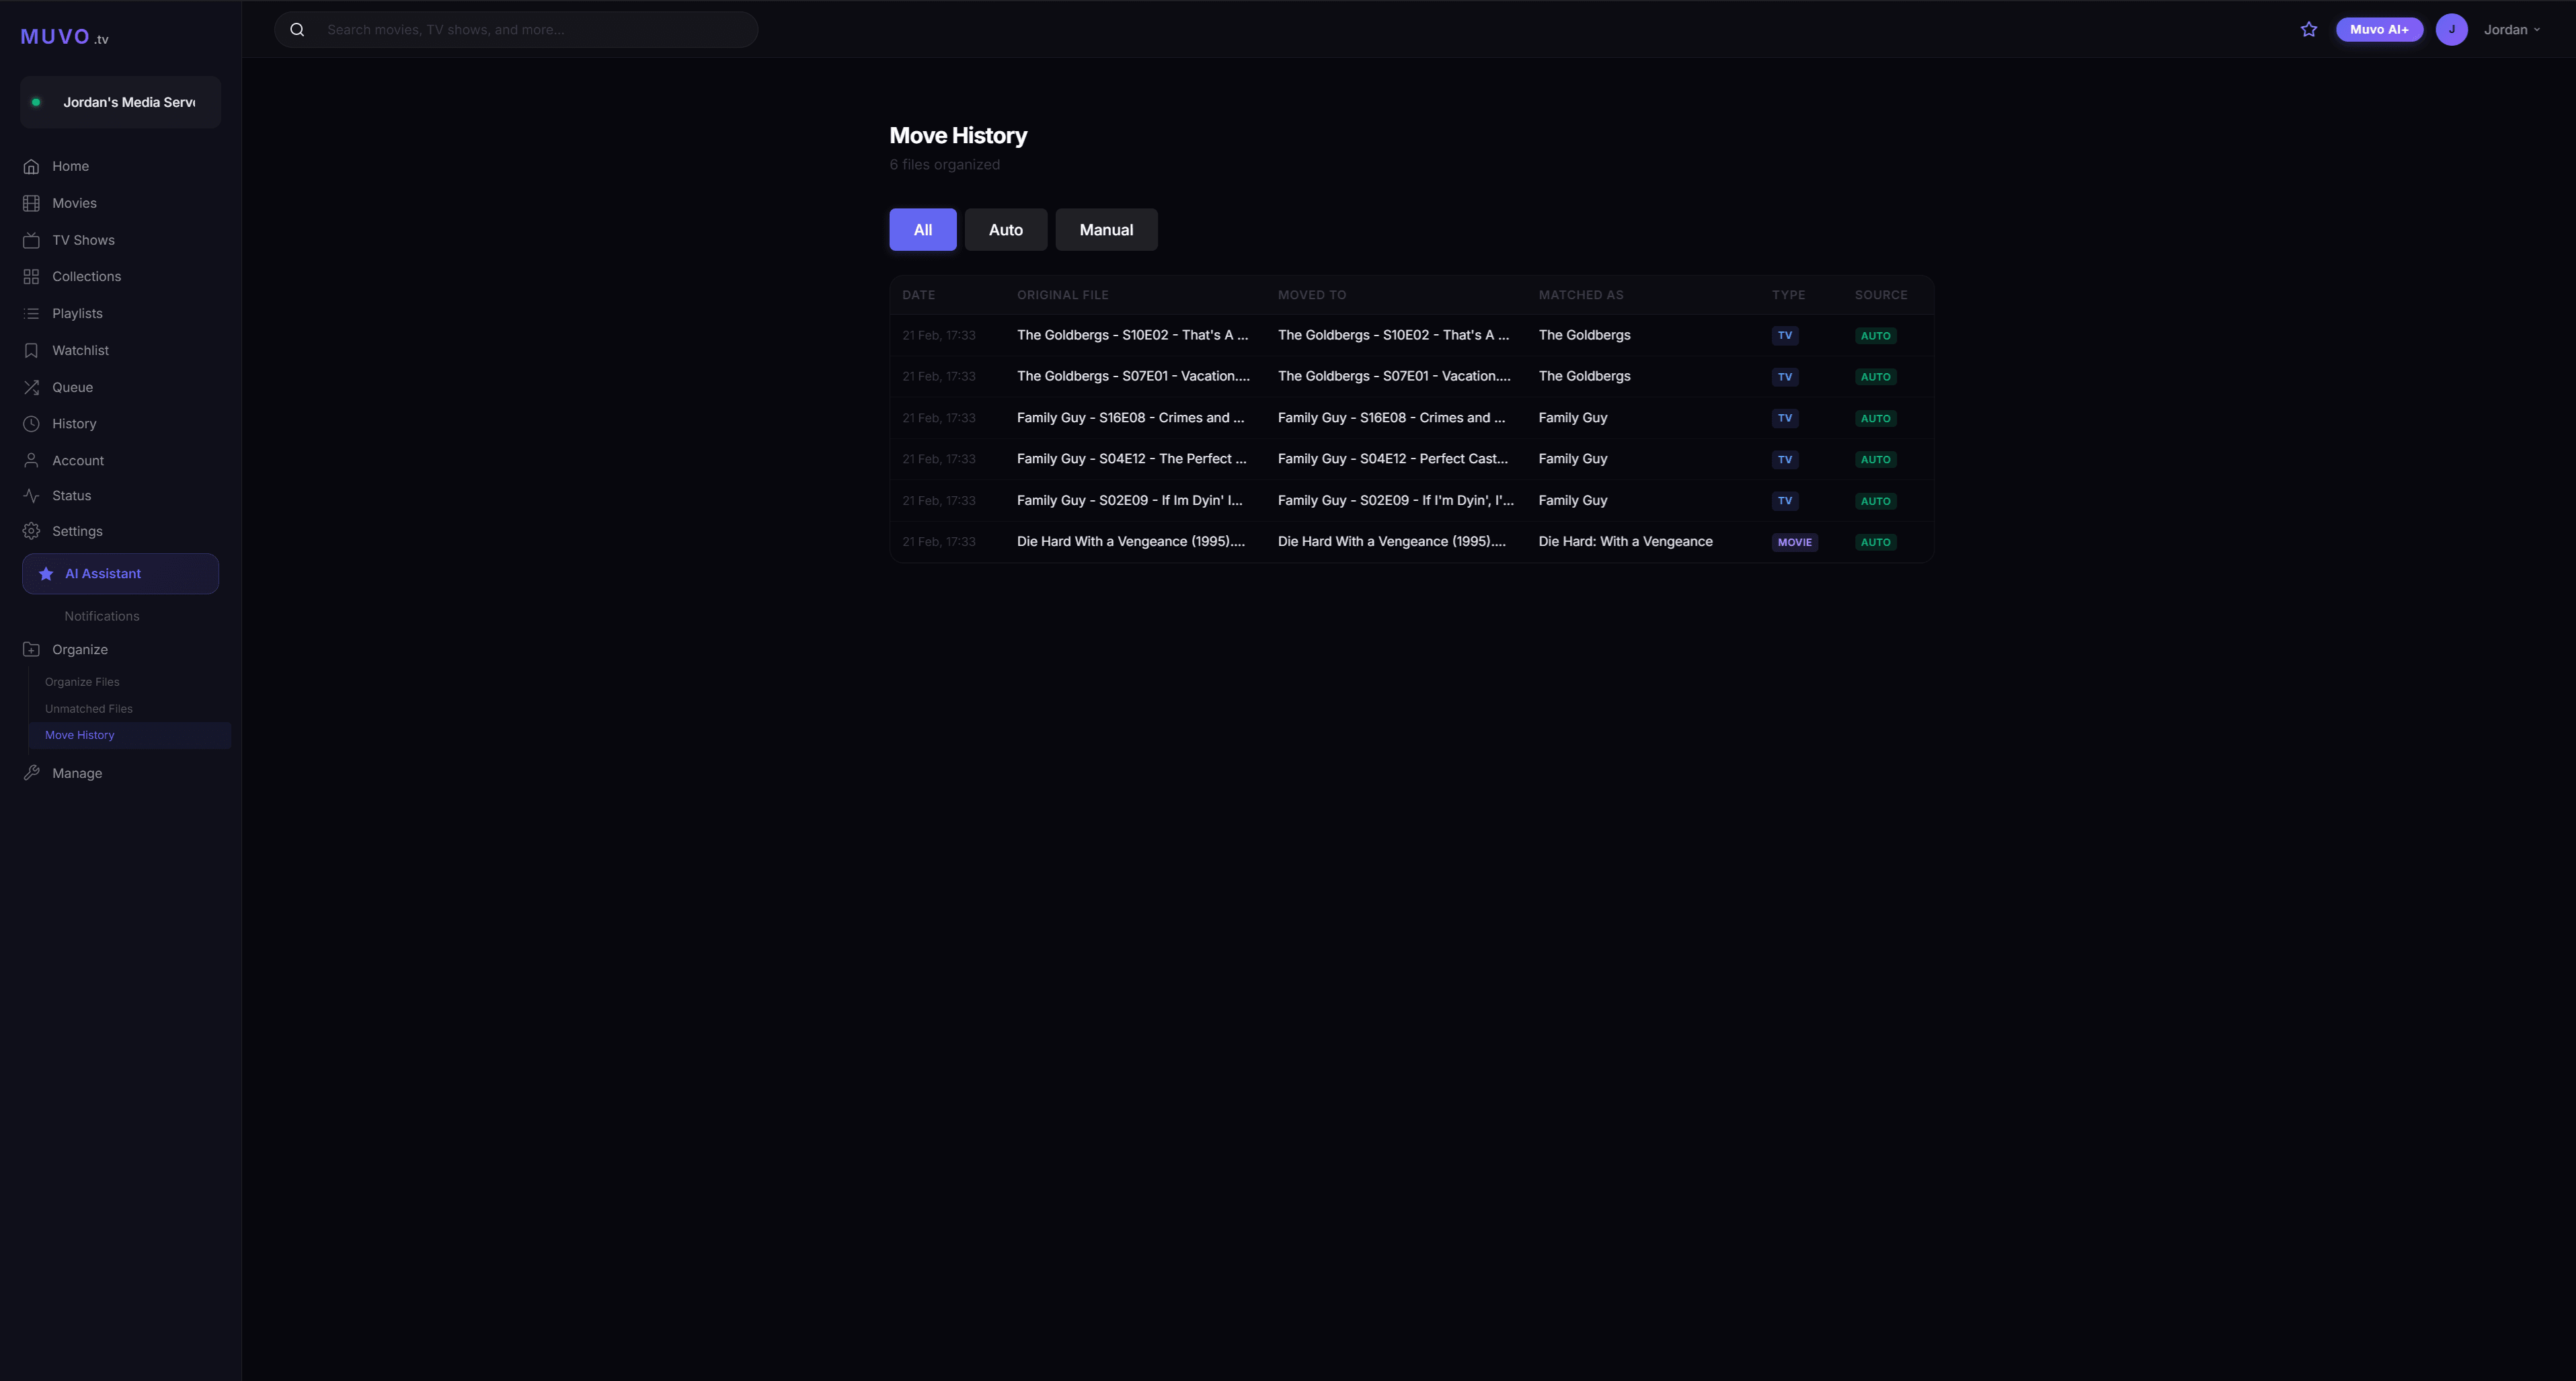
Task: Open the Jordan account dropdown
Action: pos(2512,29)
